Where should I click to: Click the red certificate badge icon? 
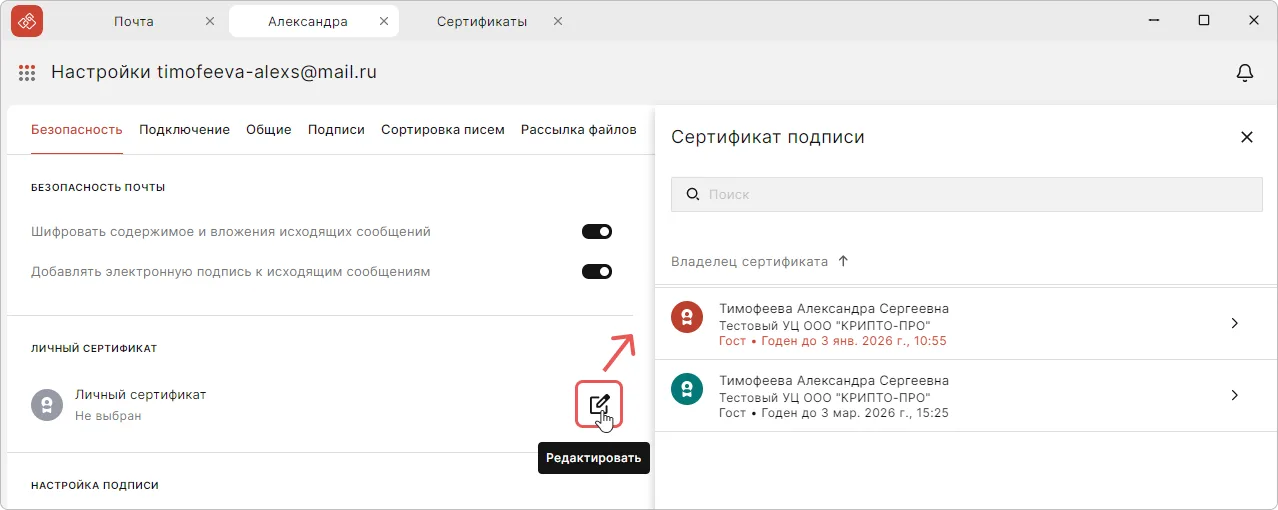(x=687, y=317)
